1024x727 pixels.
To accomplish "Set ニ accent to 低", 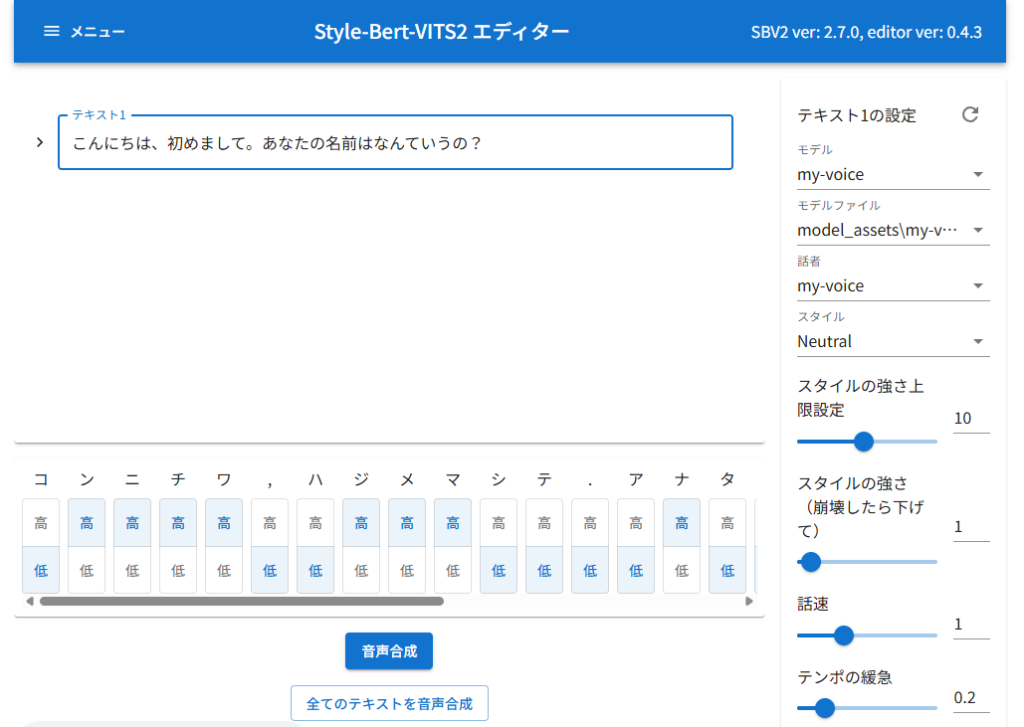I will 133,570.
